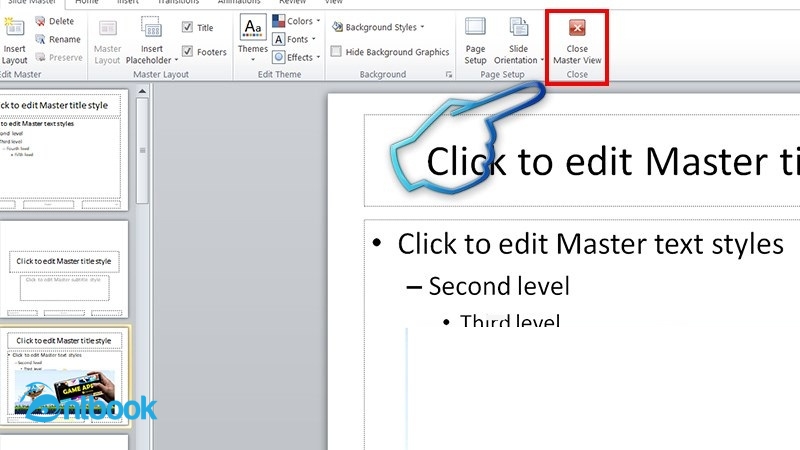The width and height of the screenshot is (800, 450).
Task: Switch to the Animations ribbon tab
Action: (x=239, y=2)
